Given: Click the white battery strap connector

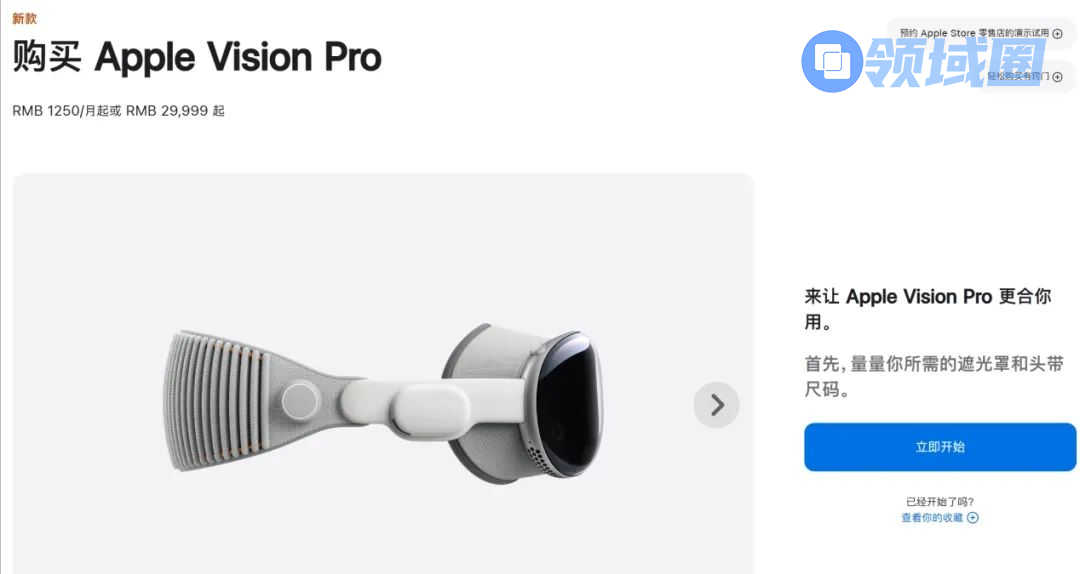Looking at the screenshot, I should pyautogui.click(x=427, y=409).
